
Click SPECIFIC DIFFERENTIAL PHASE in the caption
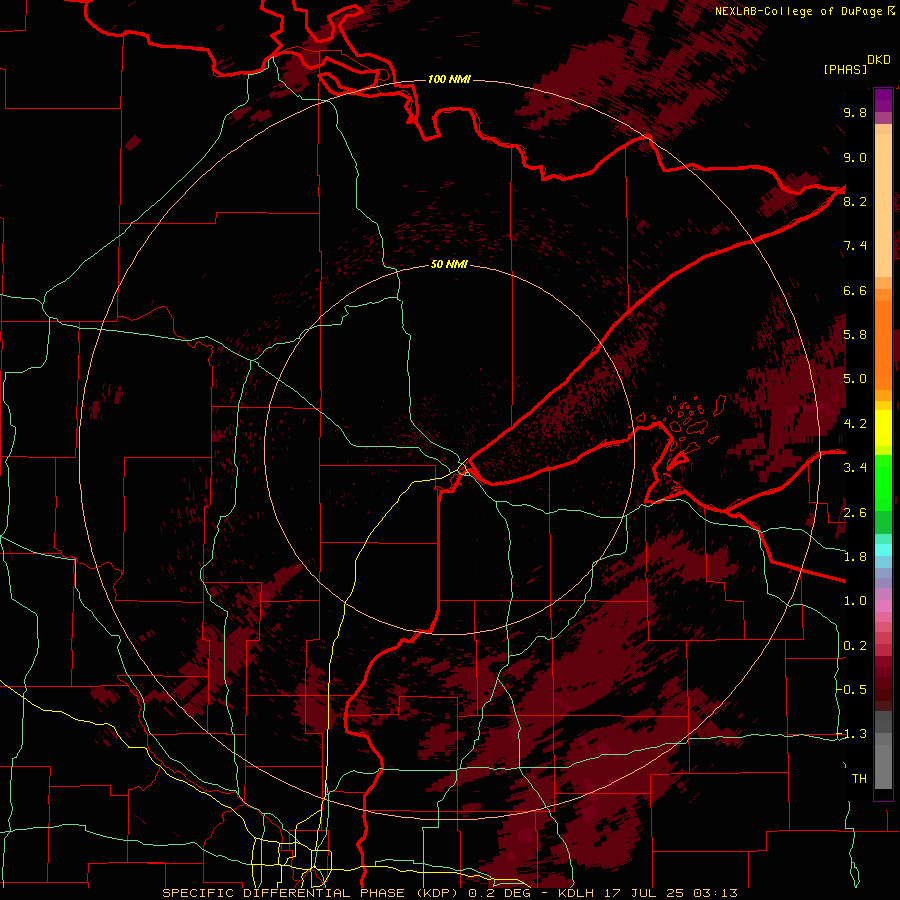[x=285, y=893]
